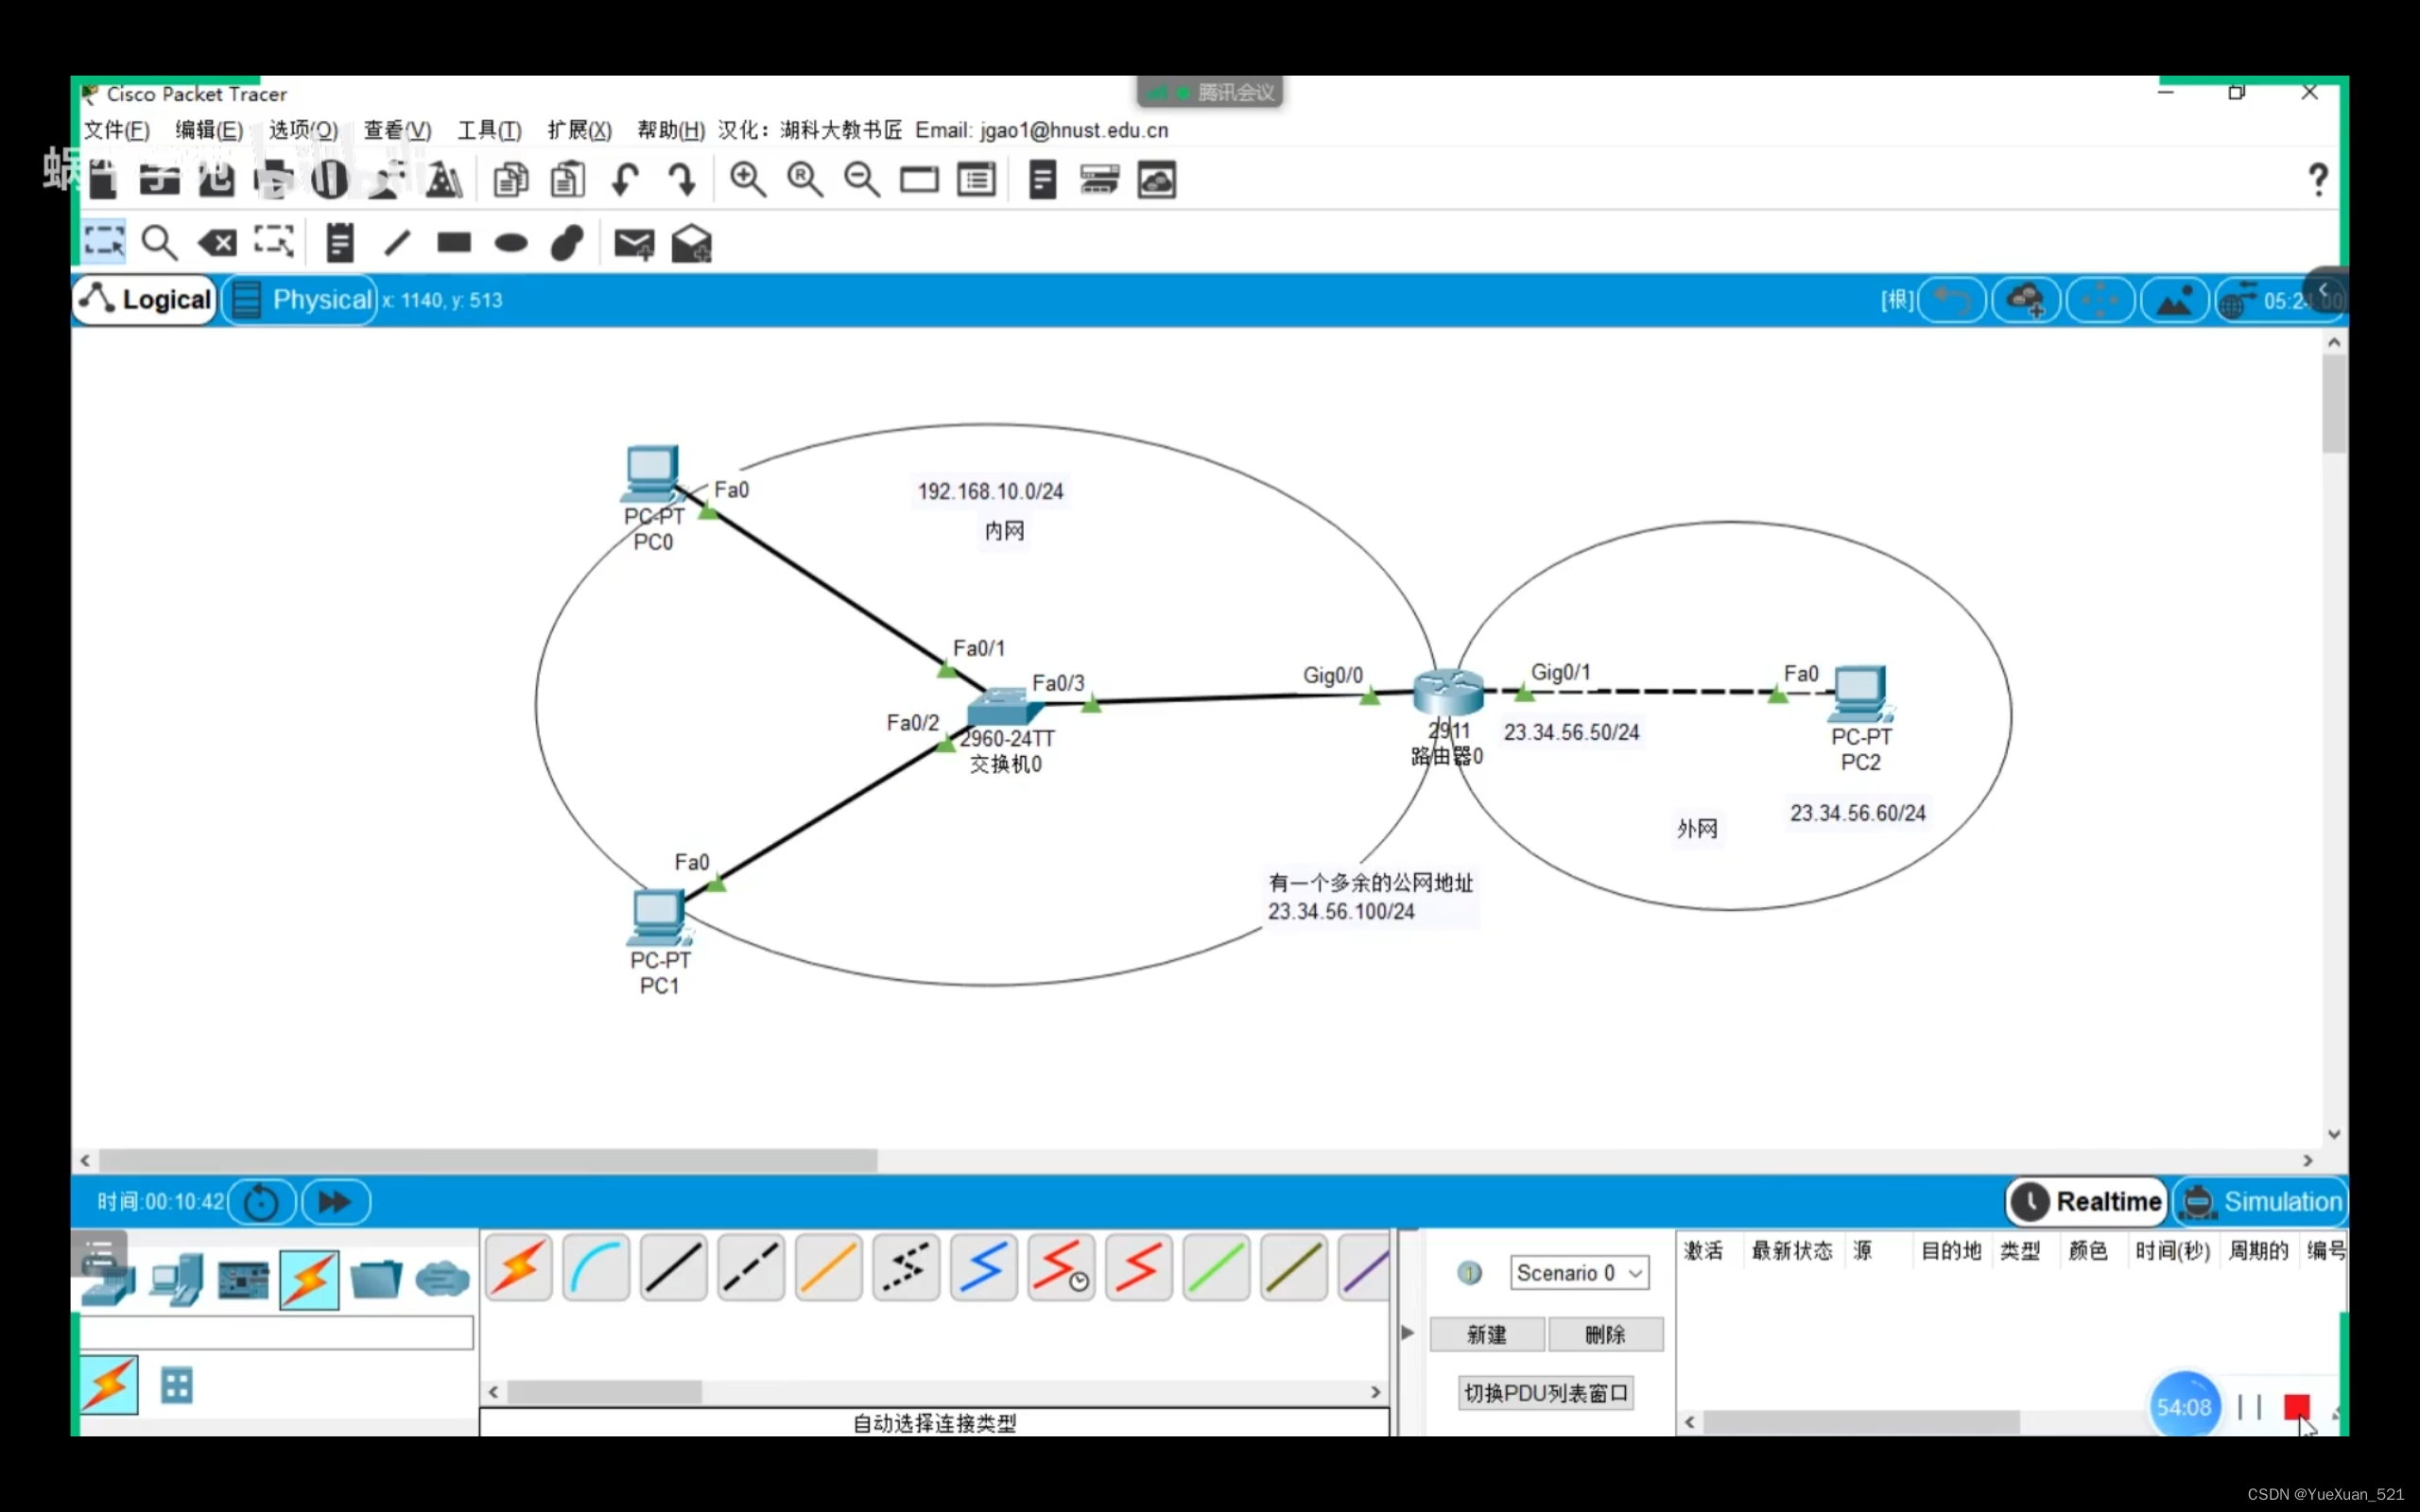This screenshot has height=1512, width=2420.
Task: Click the 新建 scenario button
Action: click(x=1486, y=1334)
